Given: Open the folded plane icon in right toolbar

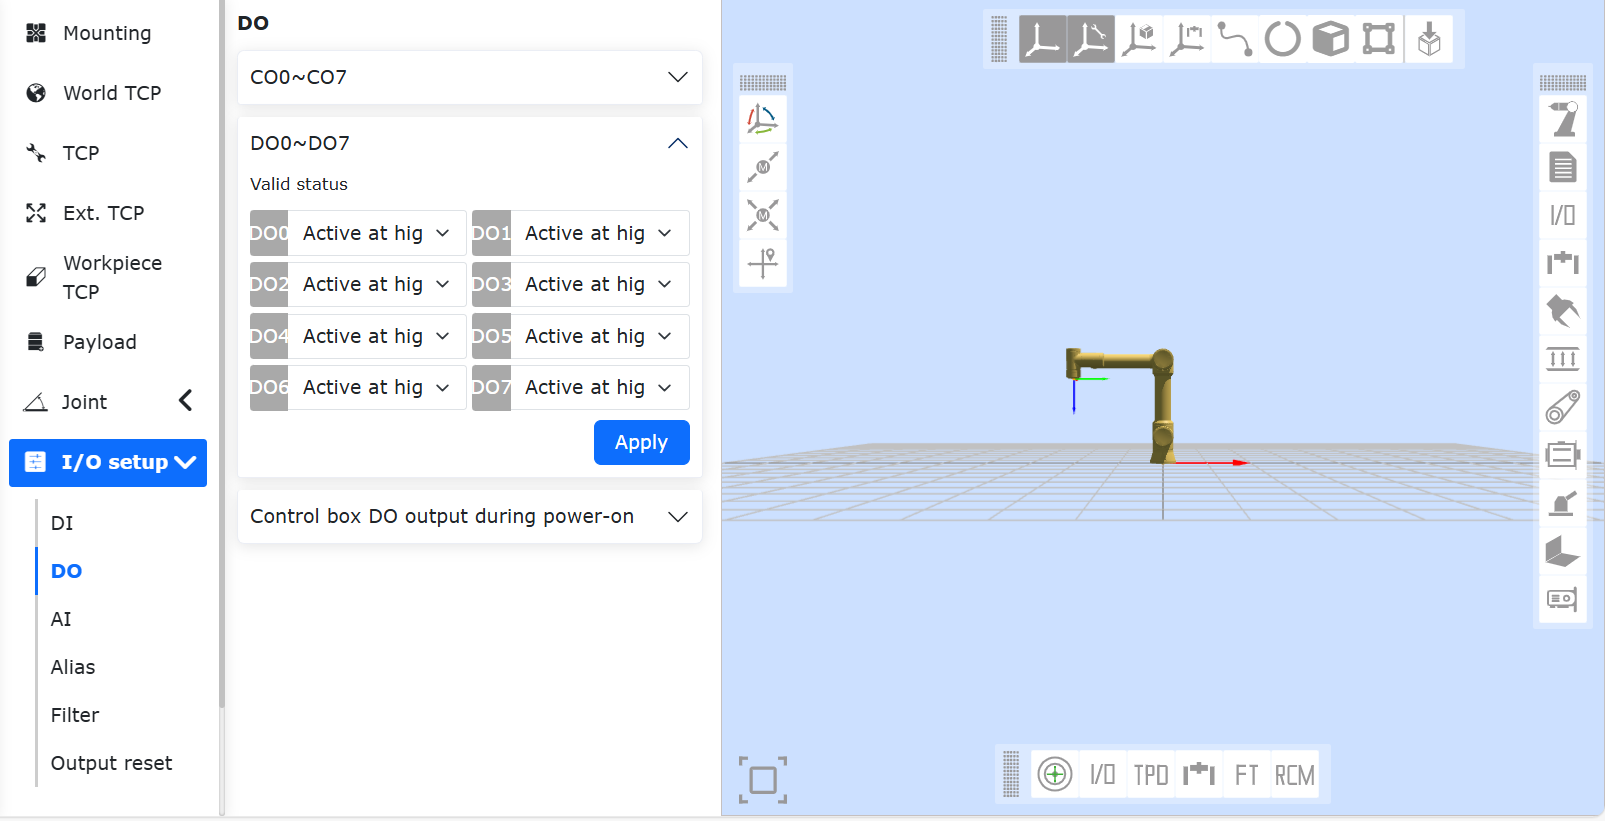Looking at the screenshot, I should tap(1563, 551).
